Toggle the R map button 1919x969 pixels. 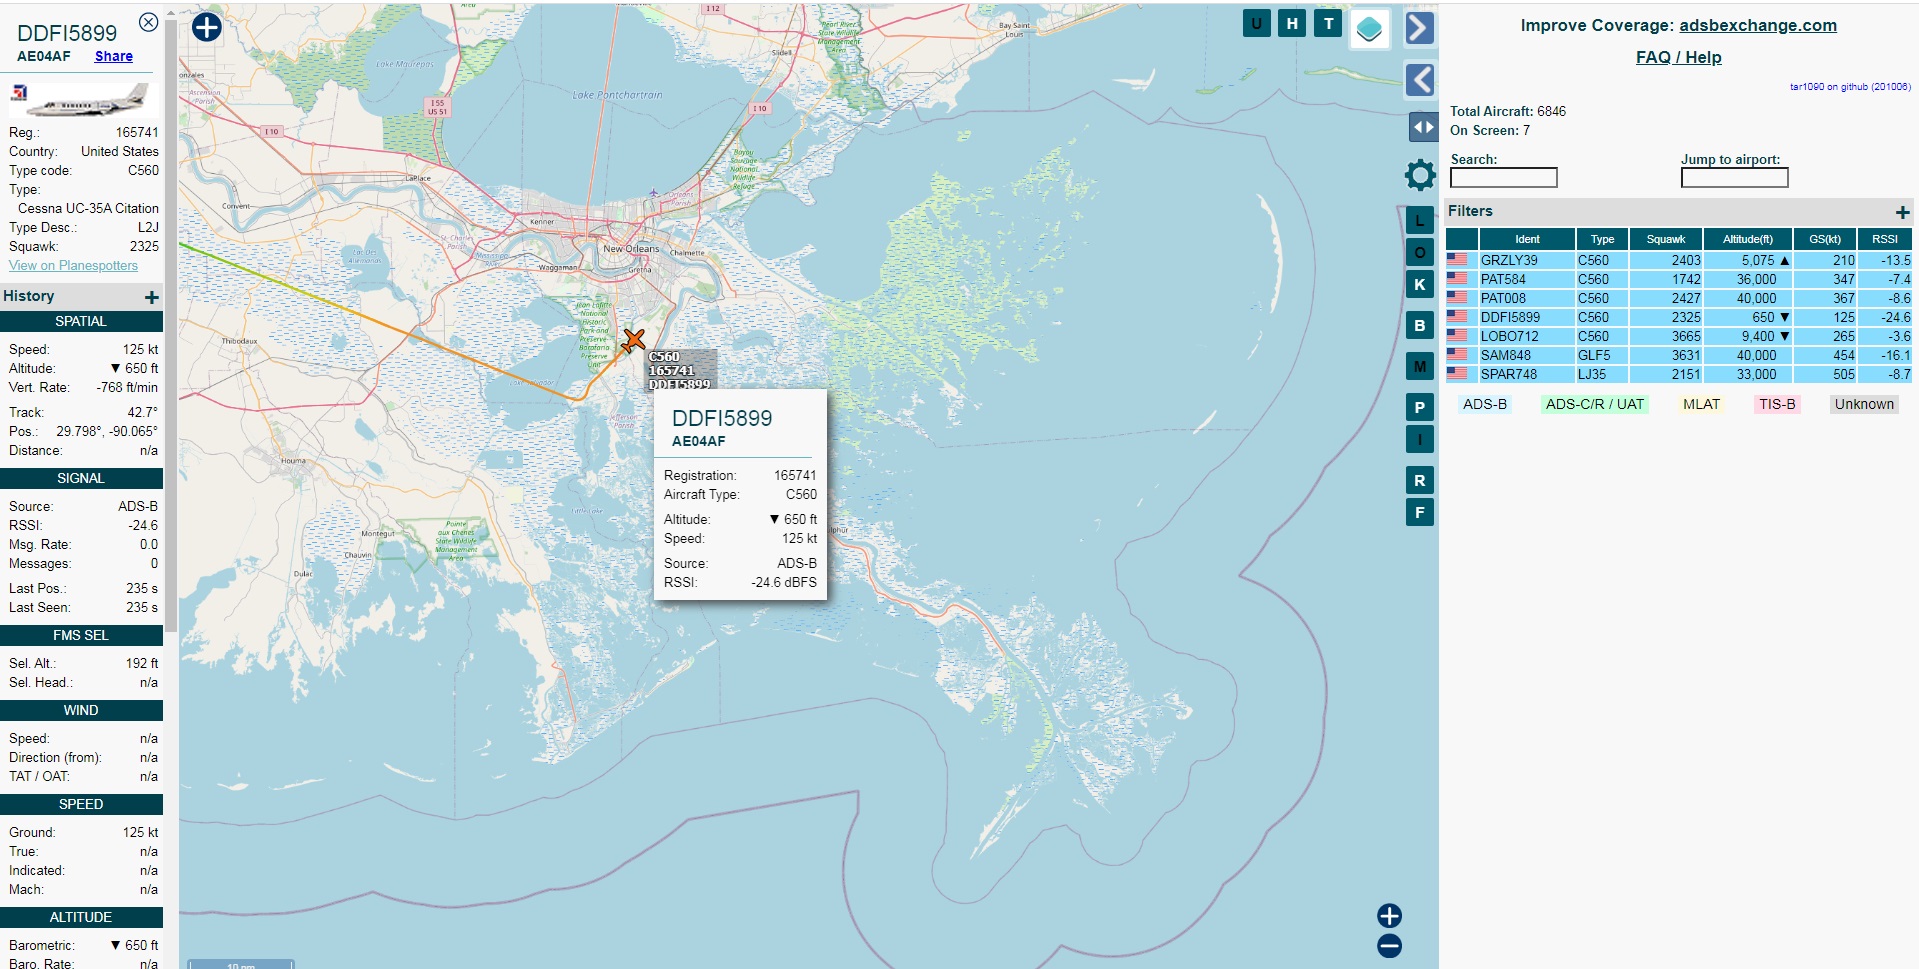coord(1420,480)
